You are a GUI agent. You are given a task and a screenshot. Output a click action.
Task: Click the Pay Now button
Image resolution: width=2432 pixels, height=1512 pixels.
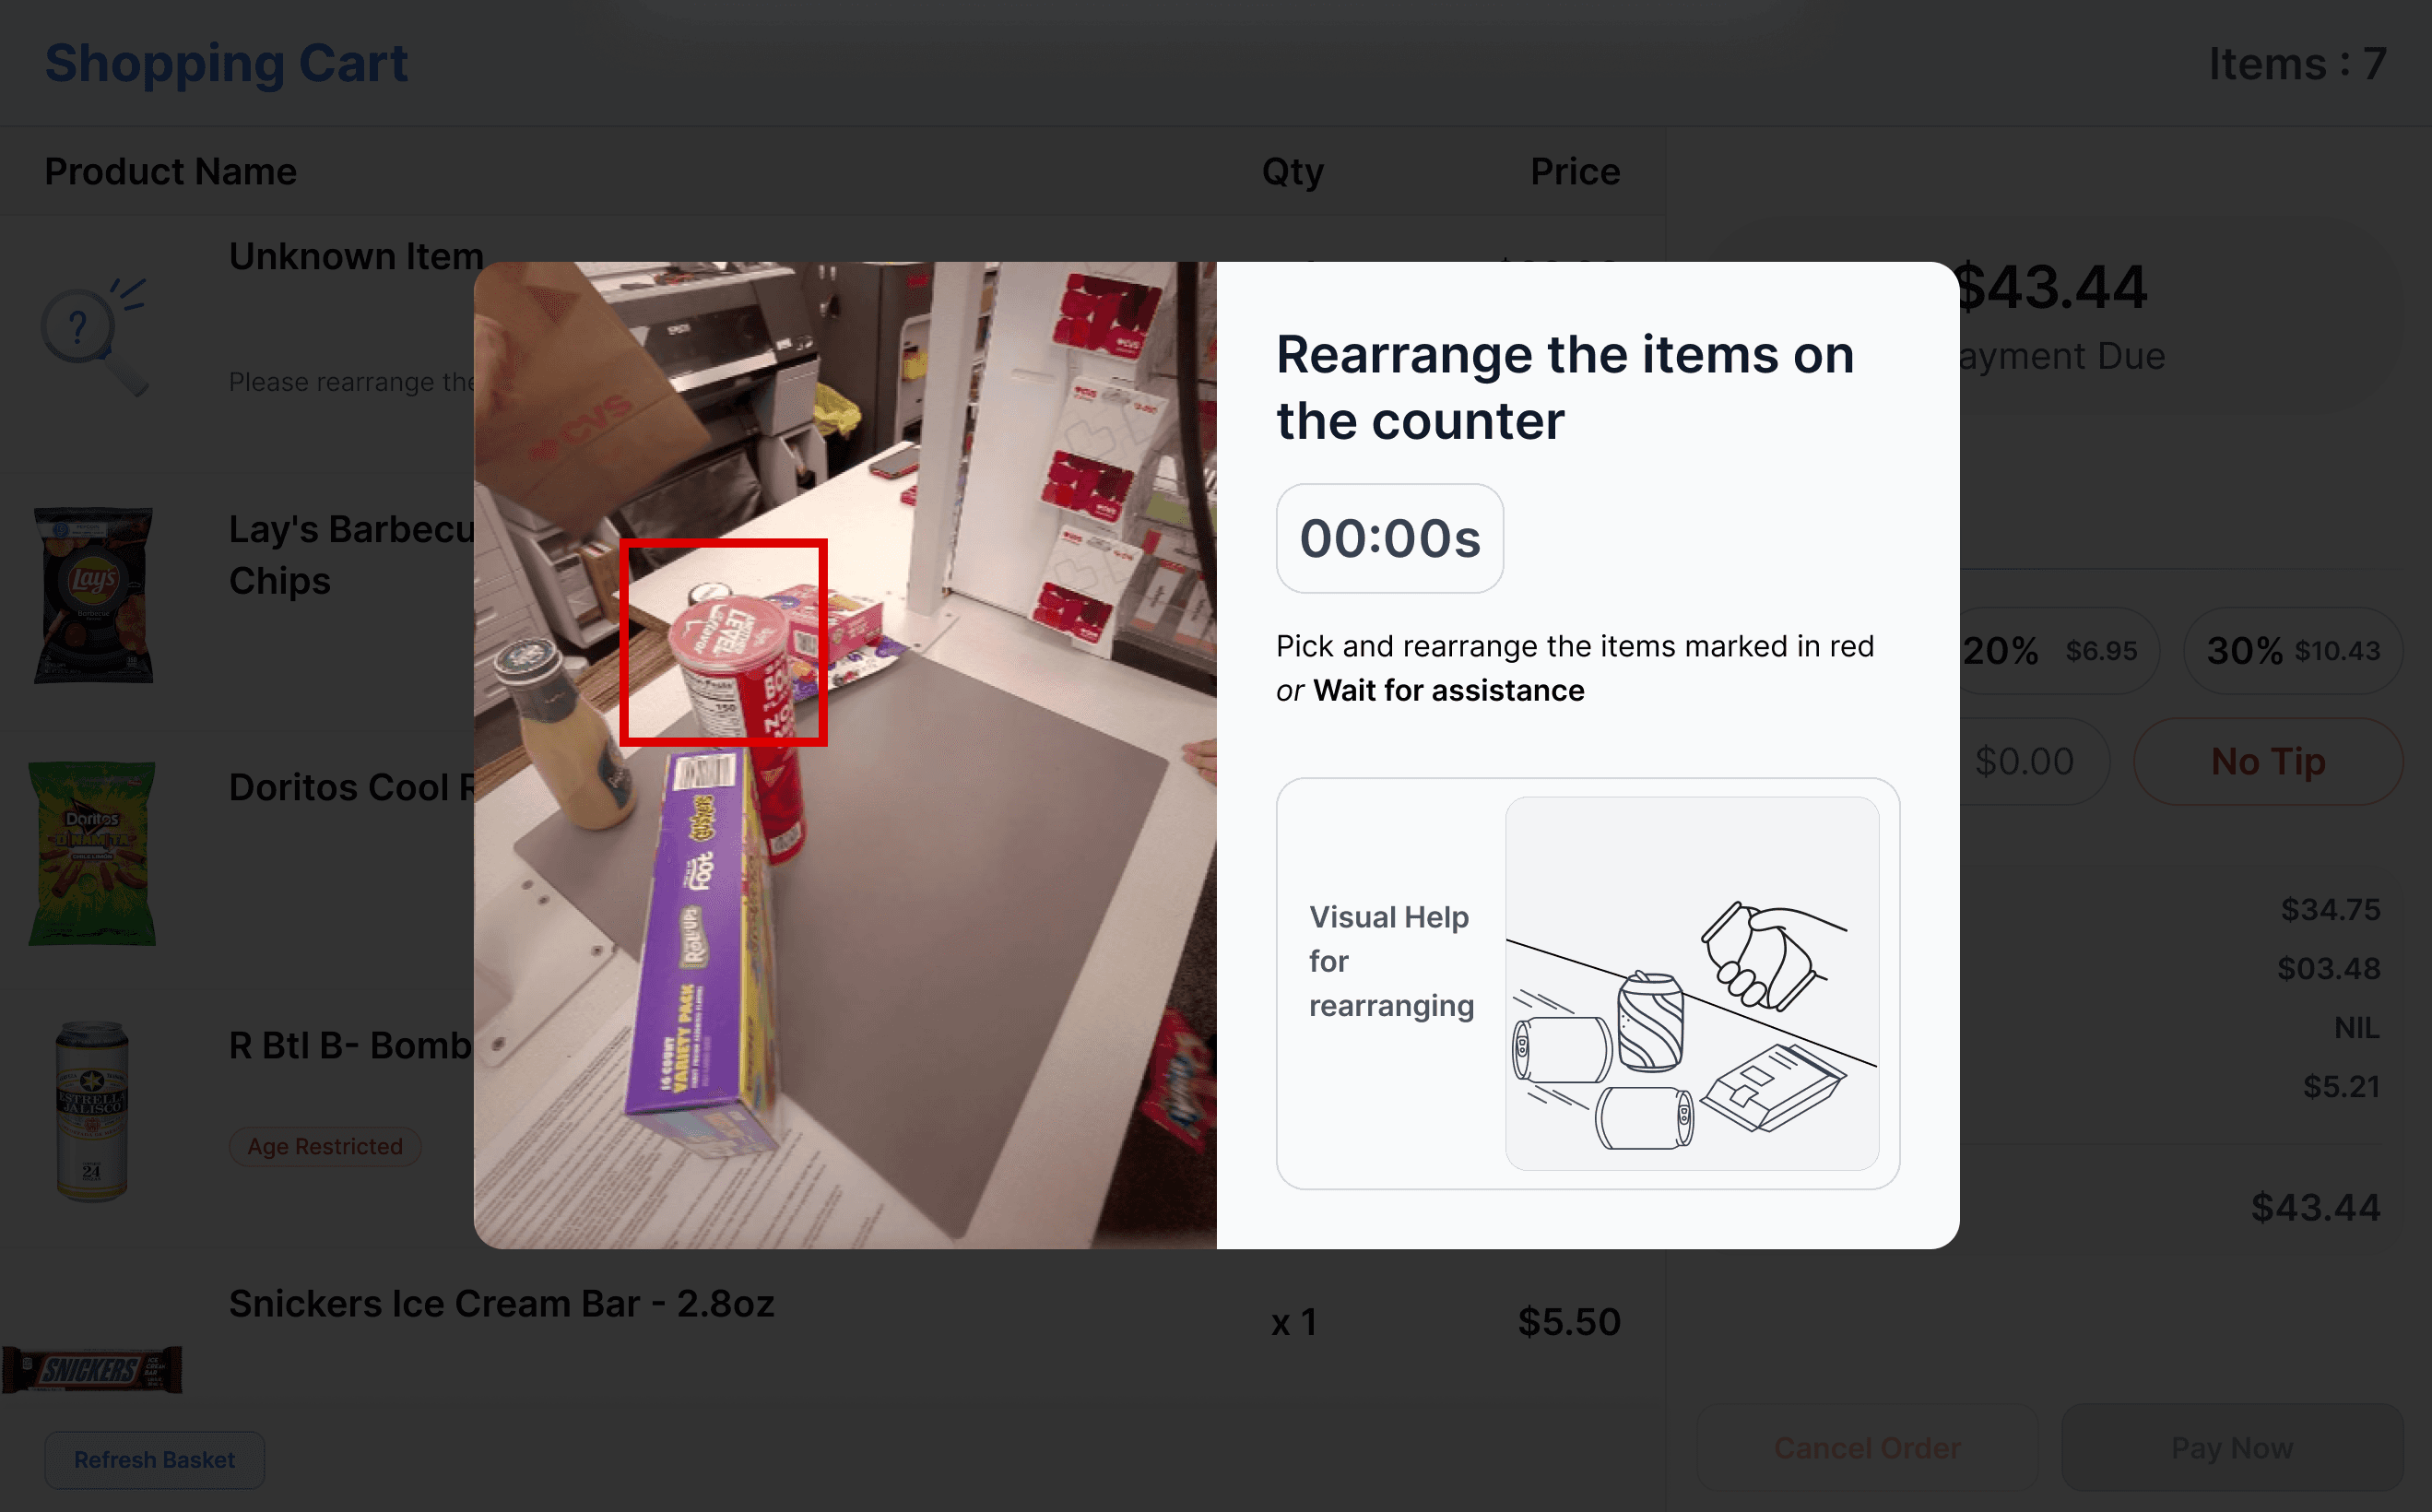[x=2232, y=1448]
